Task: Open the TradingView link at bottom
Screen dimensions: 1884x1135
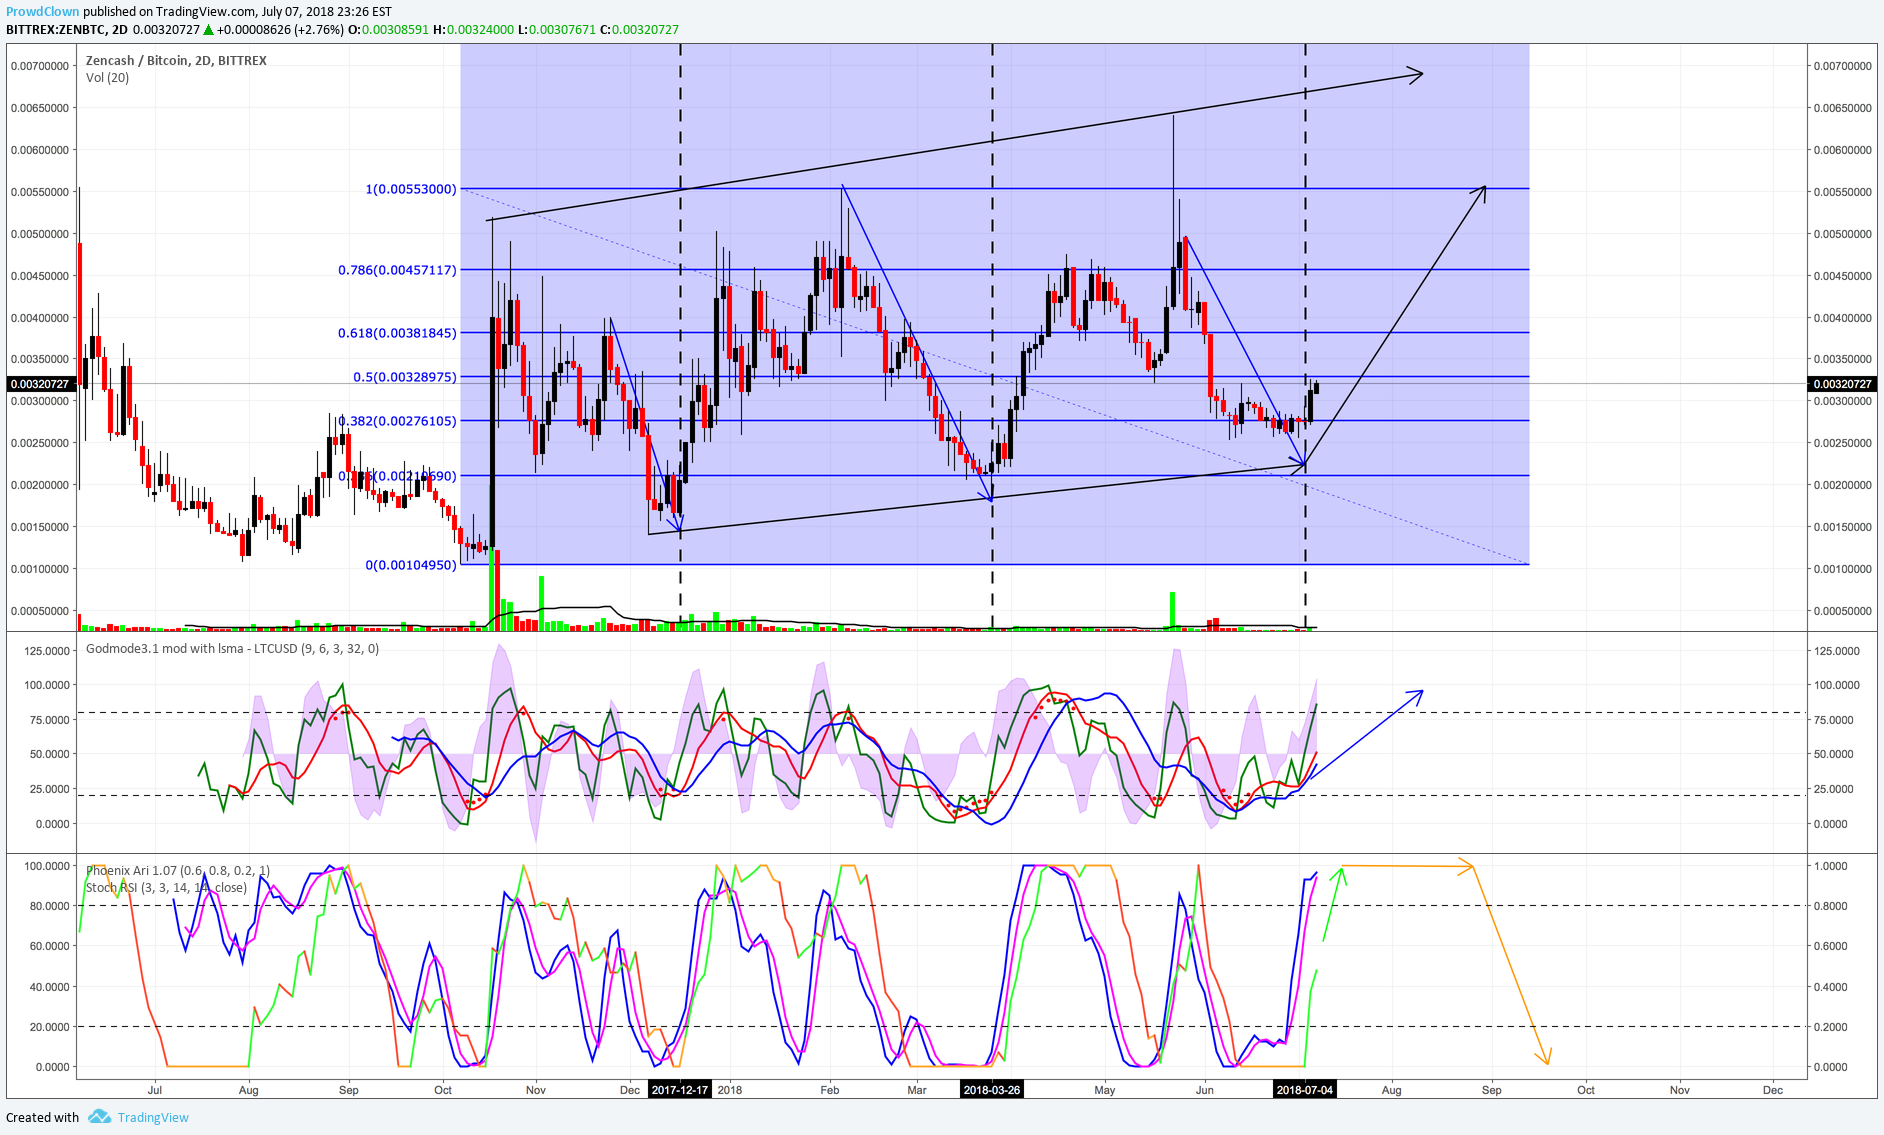Action: pyautogui.click(x=153, y=1118)
